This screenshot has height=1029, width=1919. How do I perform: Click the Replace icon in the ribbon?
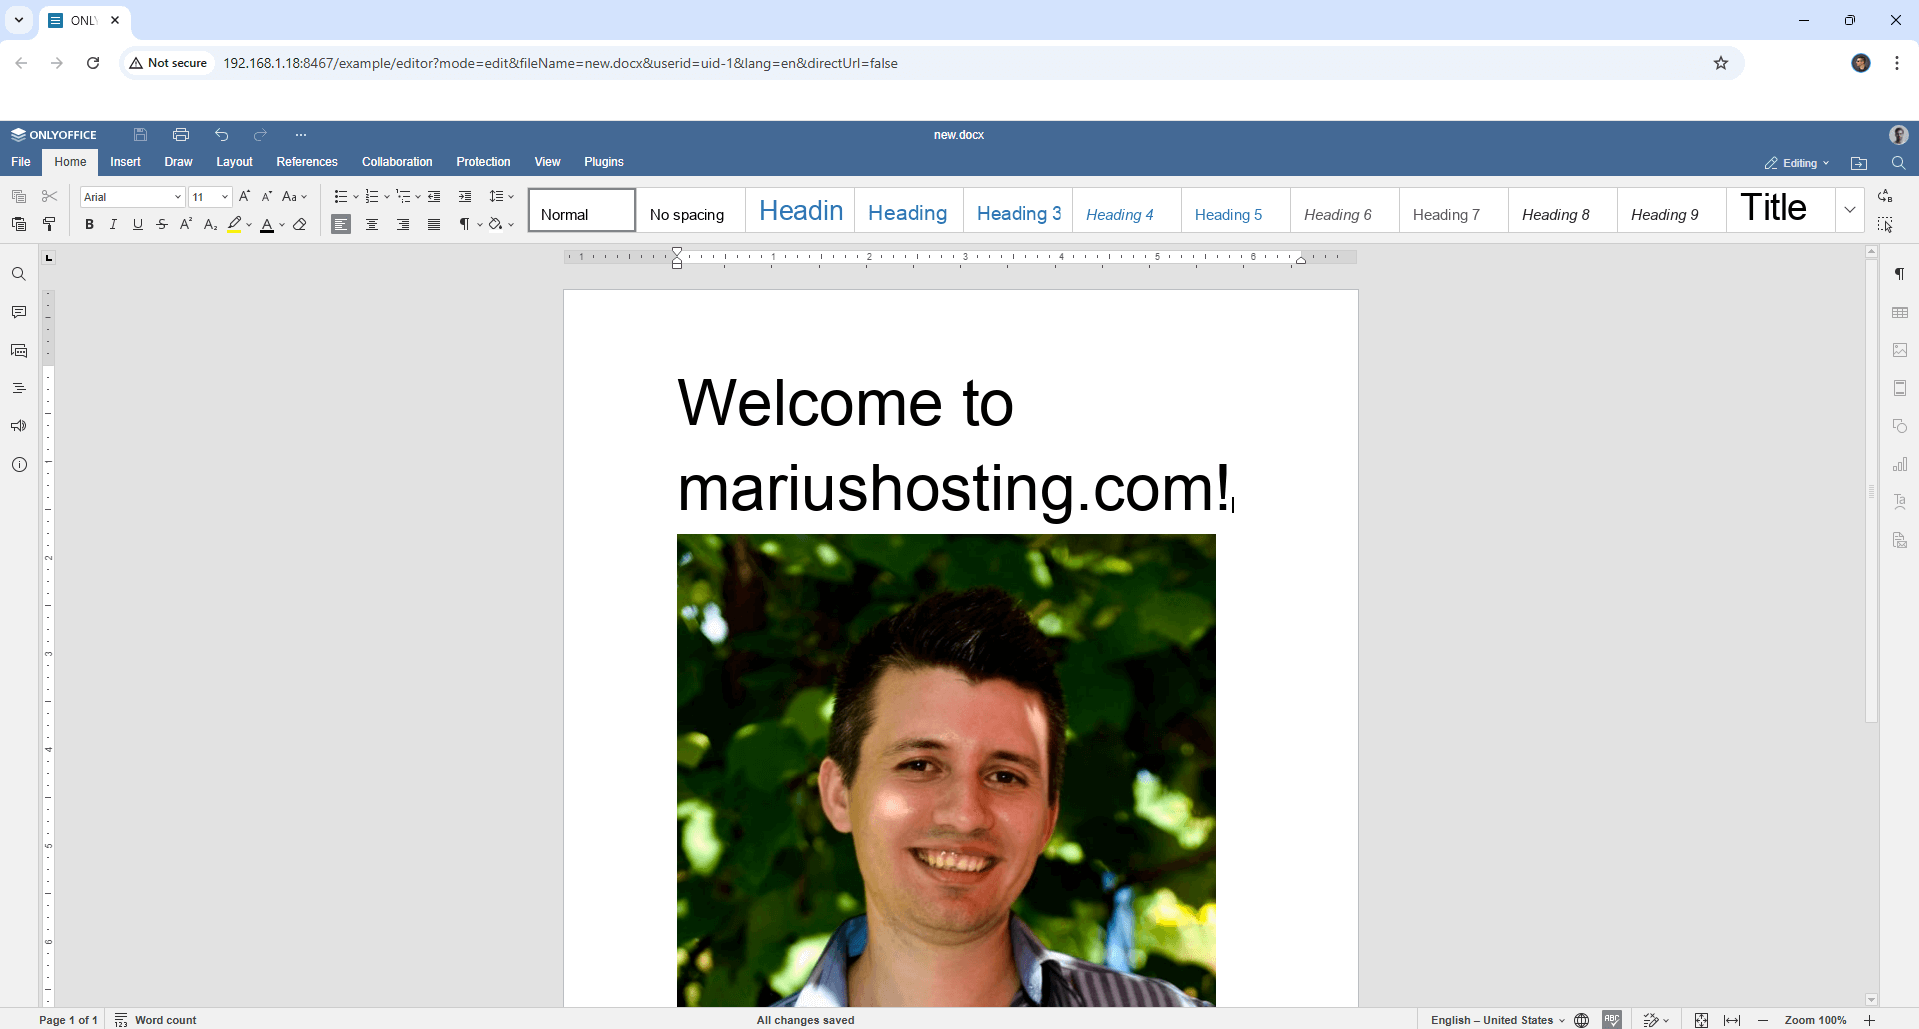[x=1885, y=197]
